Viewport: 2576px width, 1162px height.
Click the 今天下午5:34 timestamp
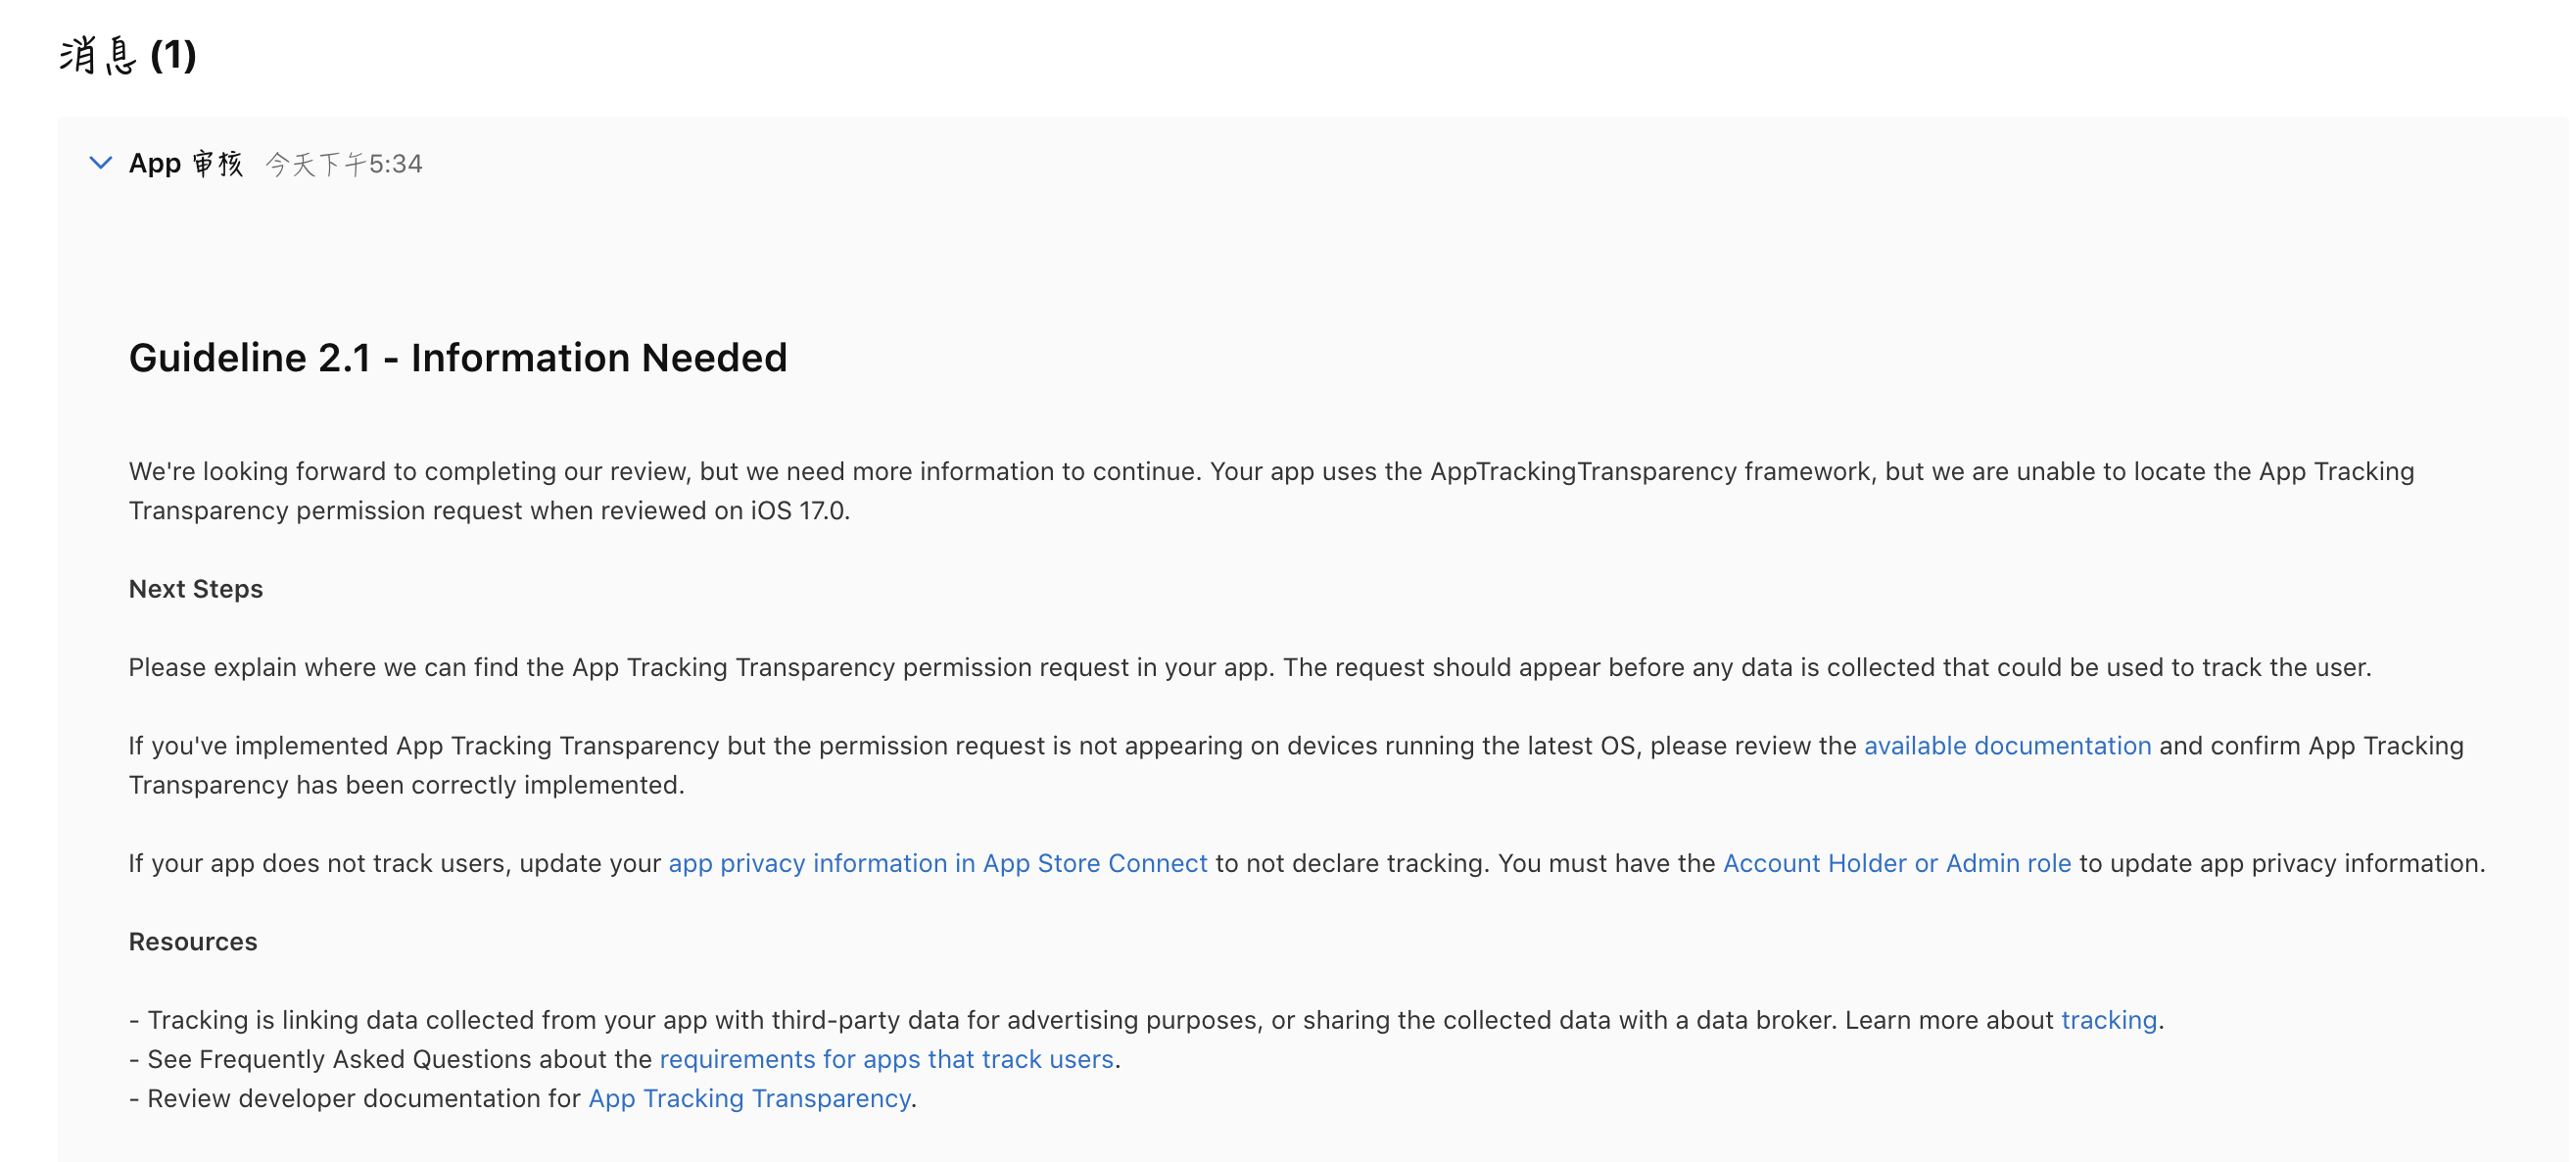(344, 164)
